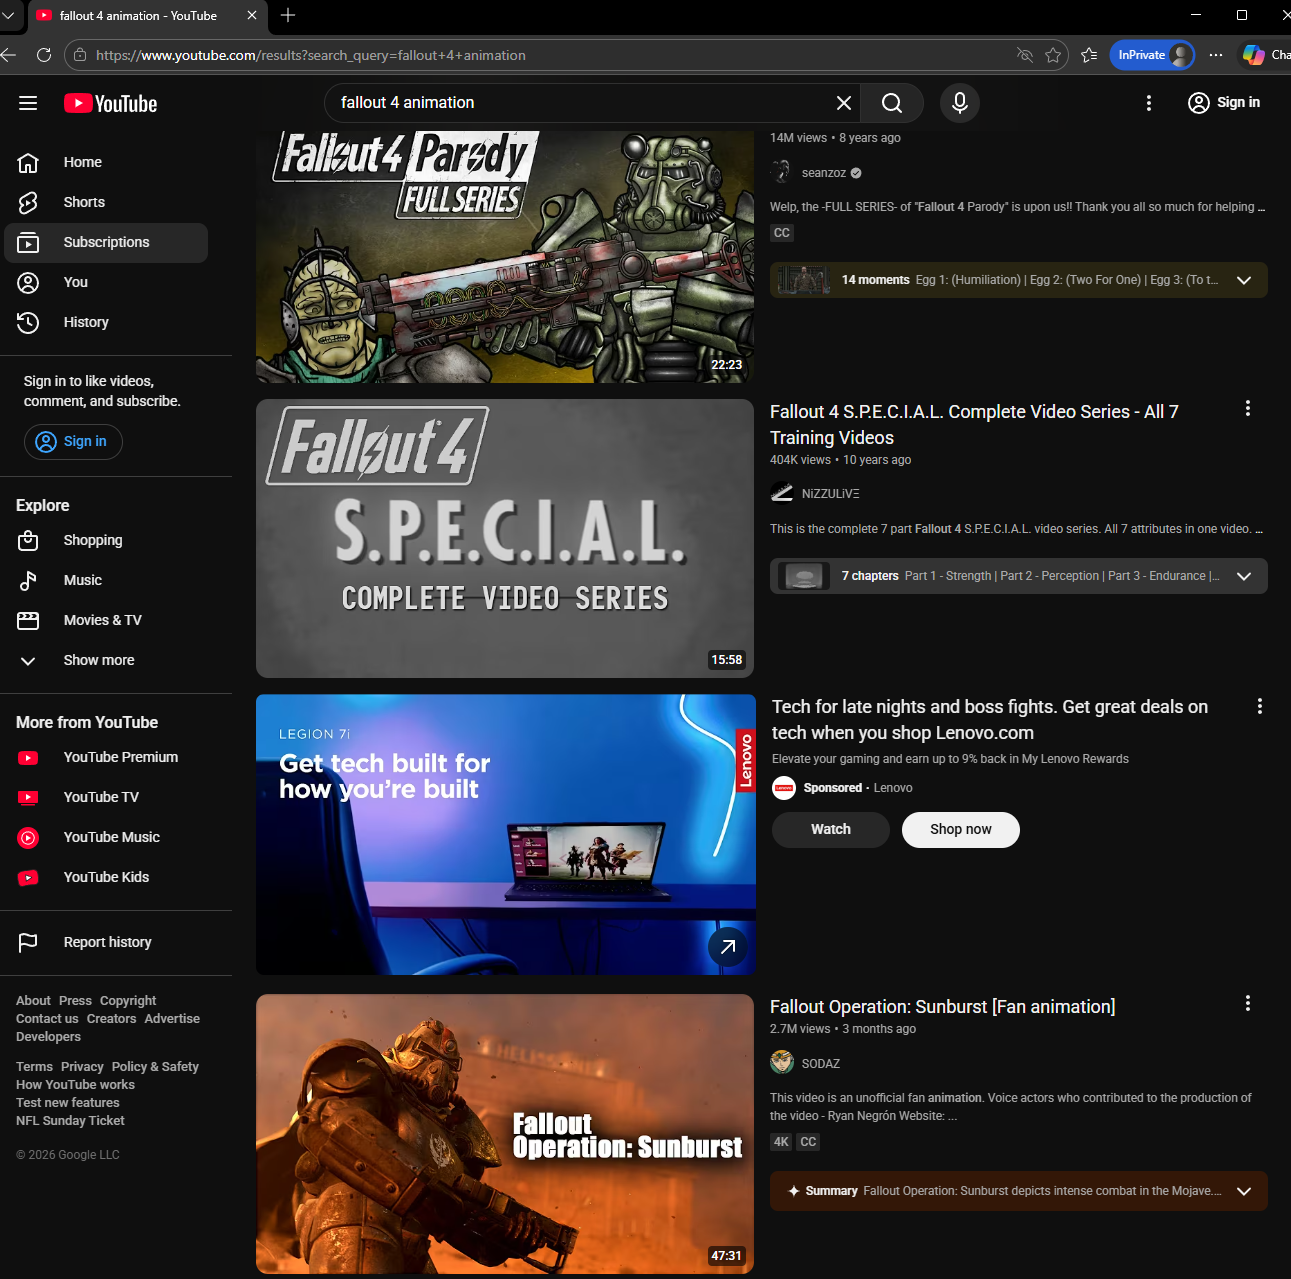
Task: Open the You section in sidebar
Action: [106, 282]
